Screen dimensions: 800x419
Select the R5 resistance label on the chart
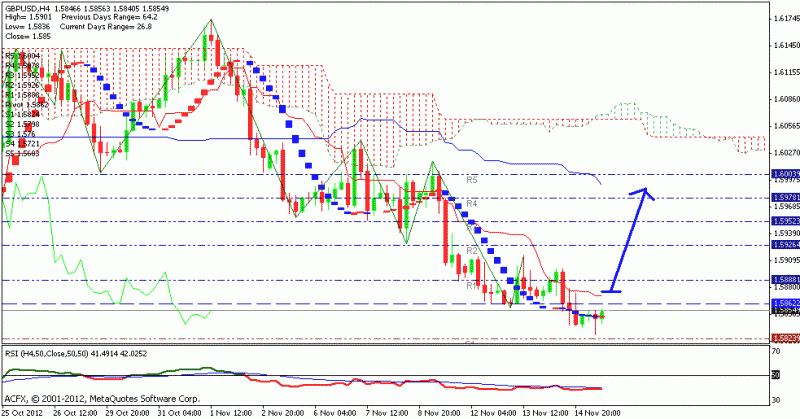tap(472, 180)
